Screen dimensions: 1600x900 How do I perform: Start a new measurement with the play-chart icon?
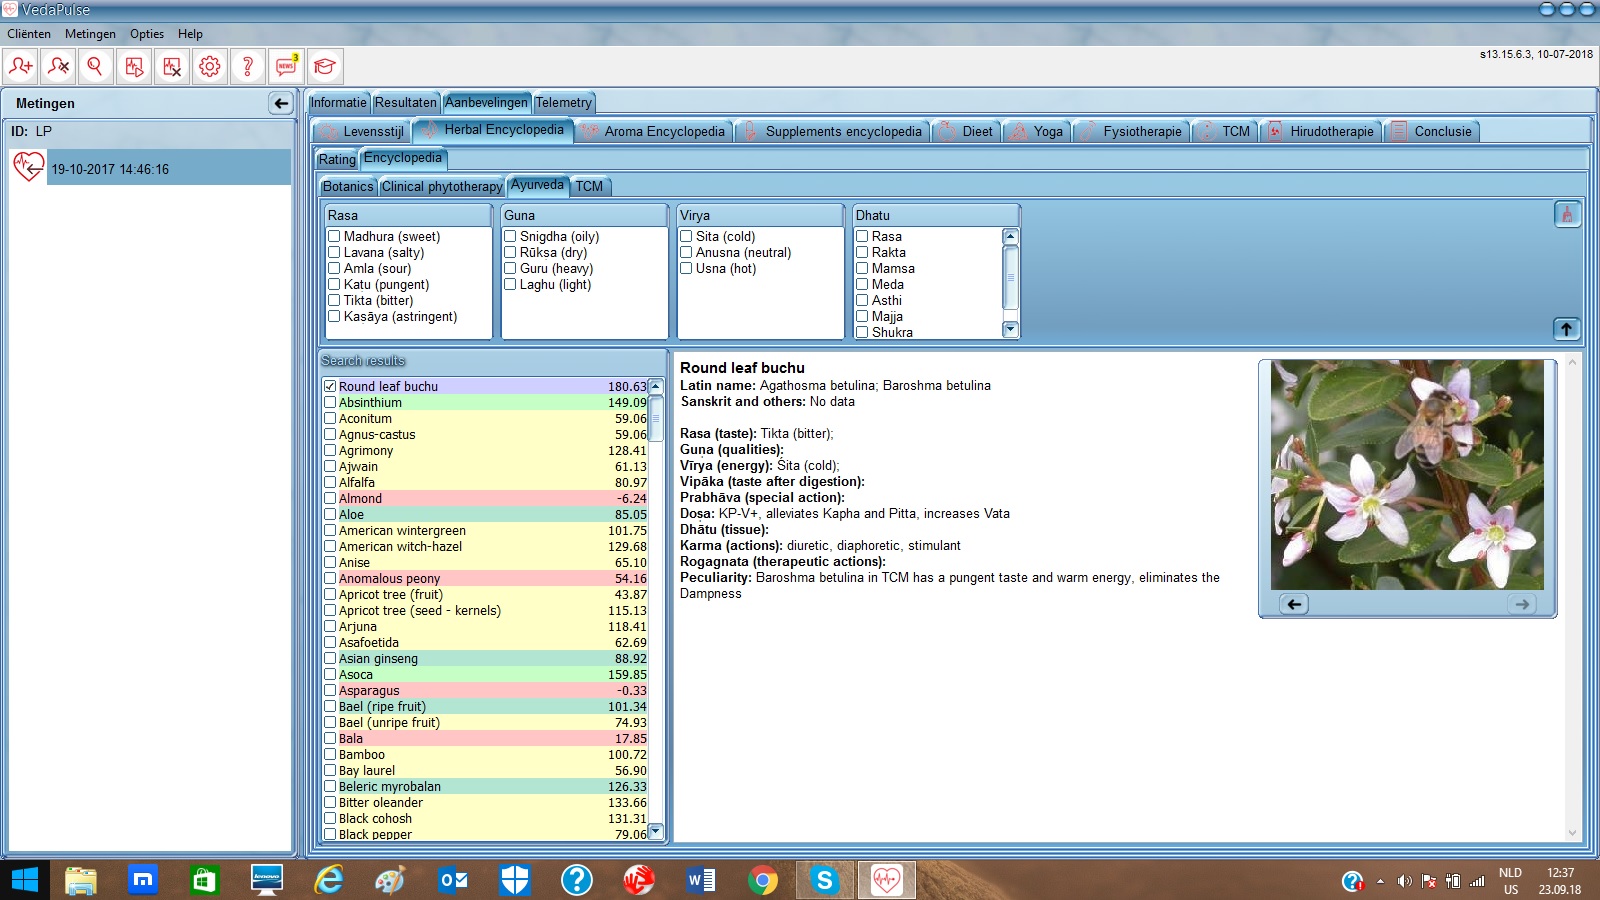click(x=134, y=67)
